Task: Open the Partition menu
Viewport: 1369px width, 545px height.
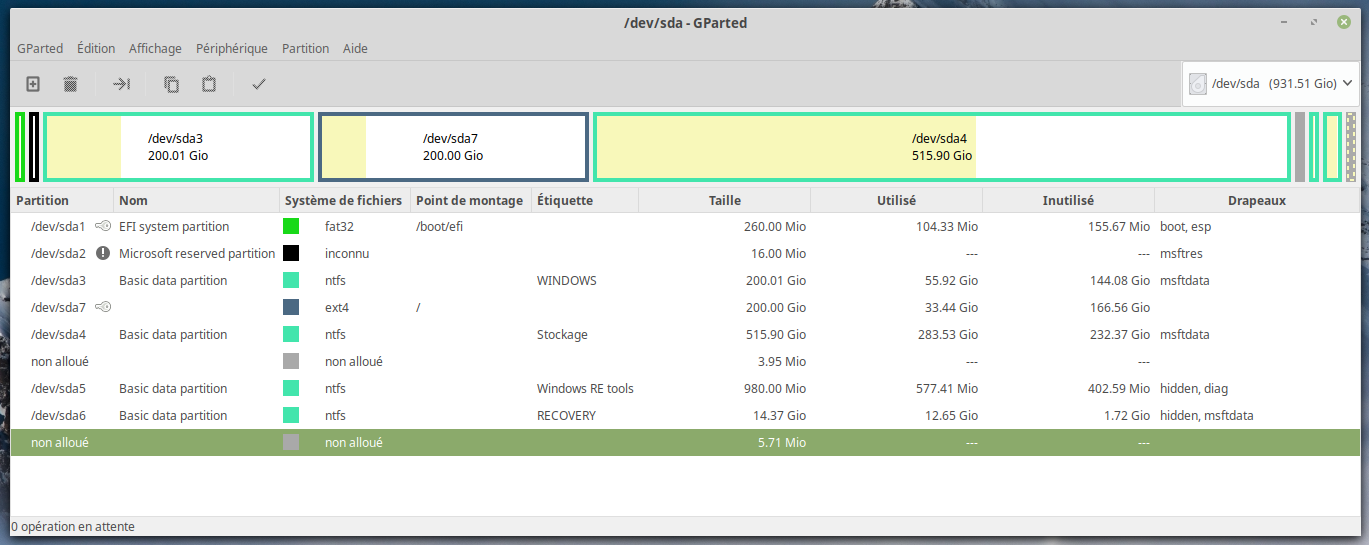Action: pyautogui.click(x=305, y=48)
